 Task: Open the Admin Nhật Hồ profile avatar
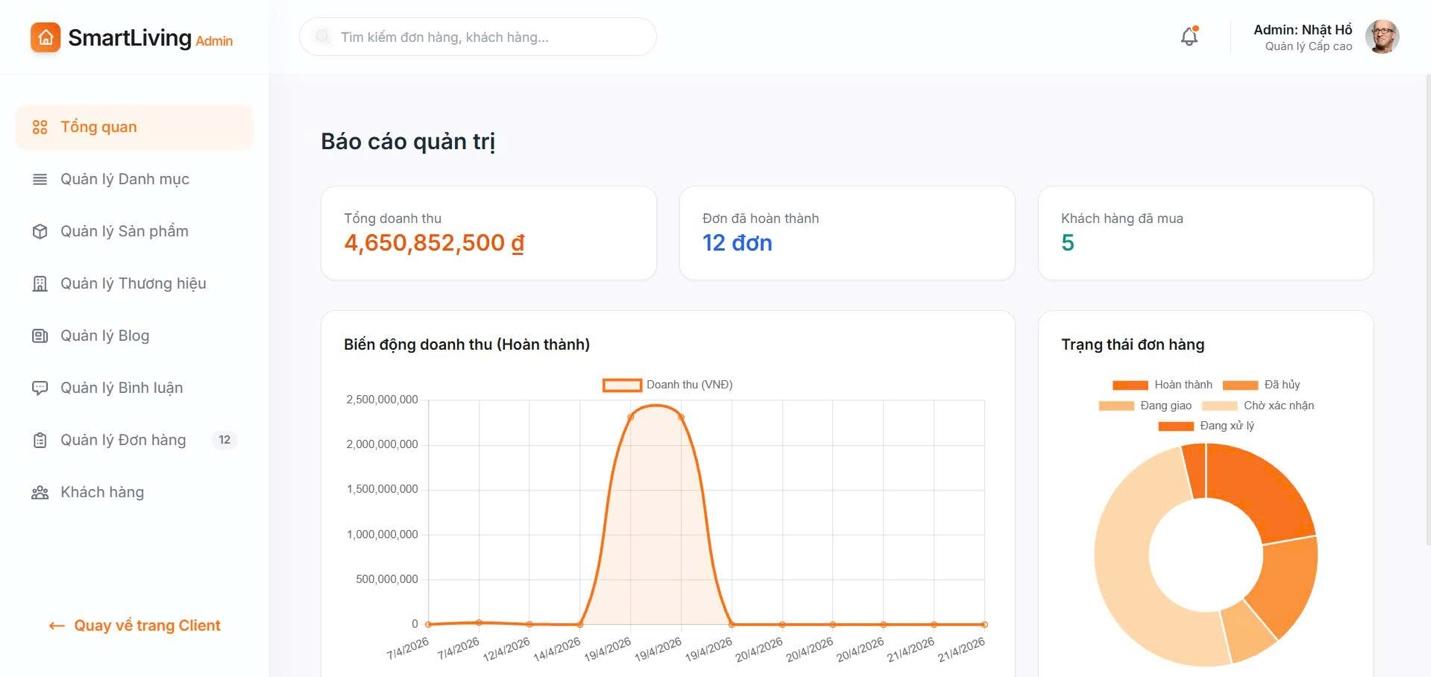[1382, 37]
